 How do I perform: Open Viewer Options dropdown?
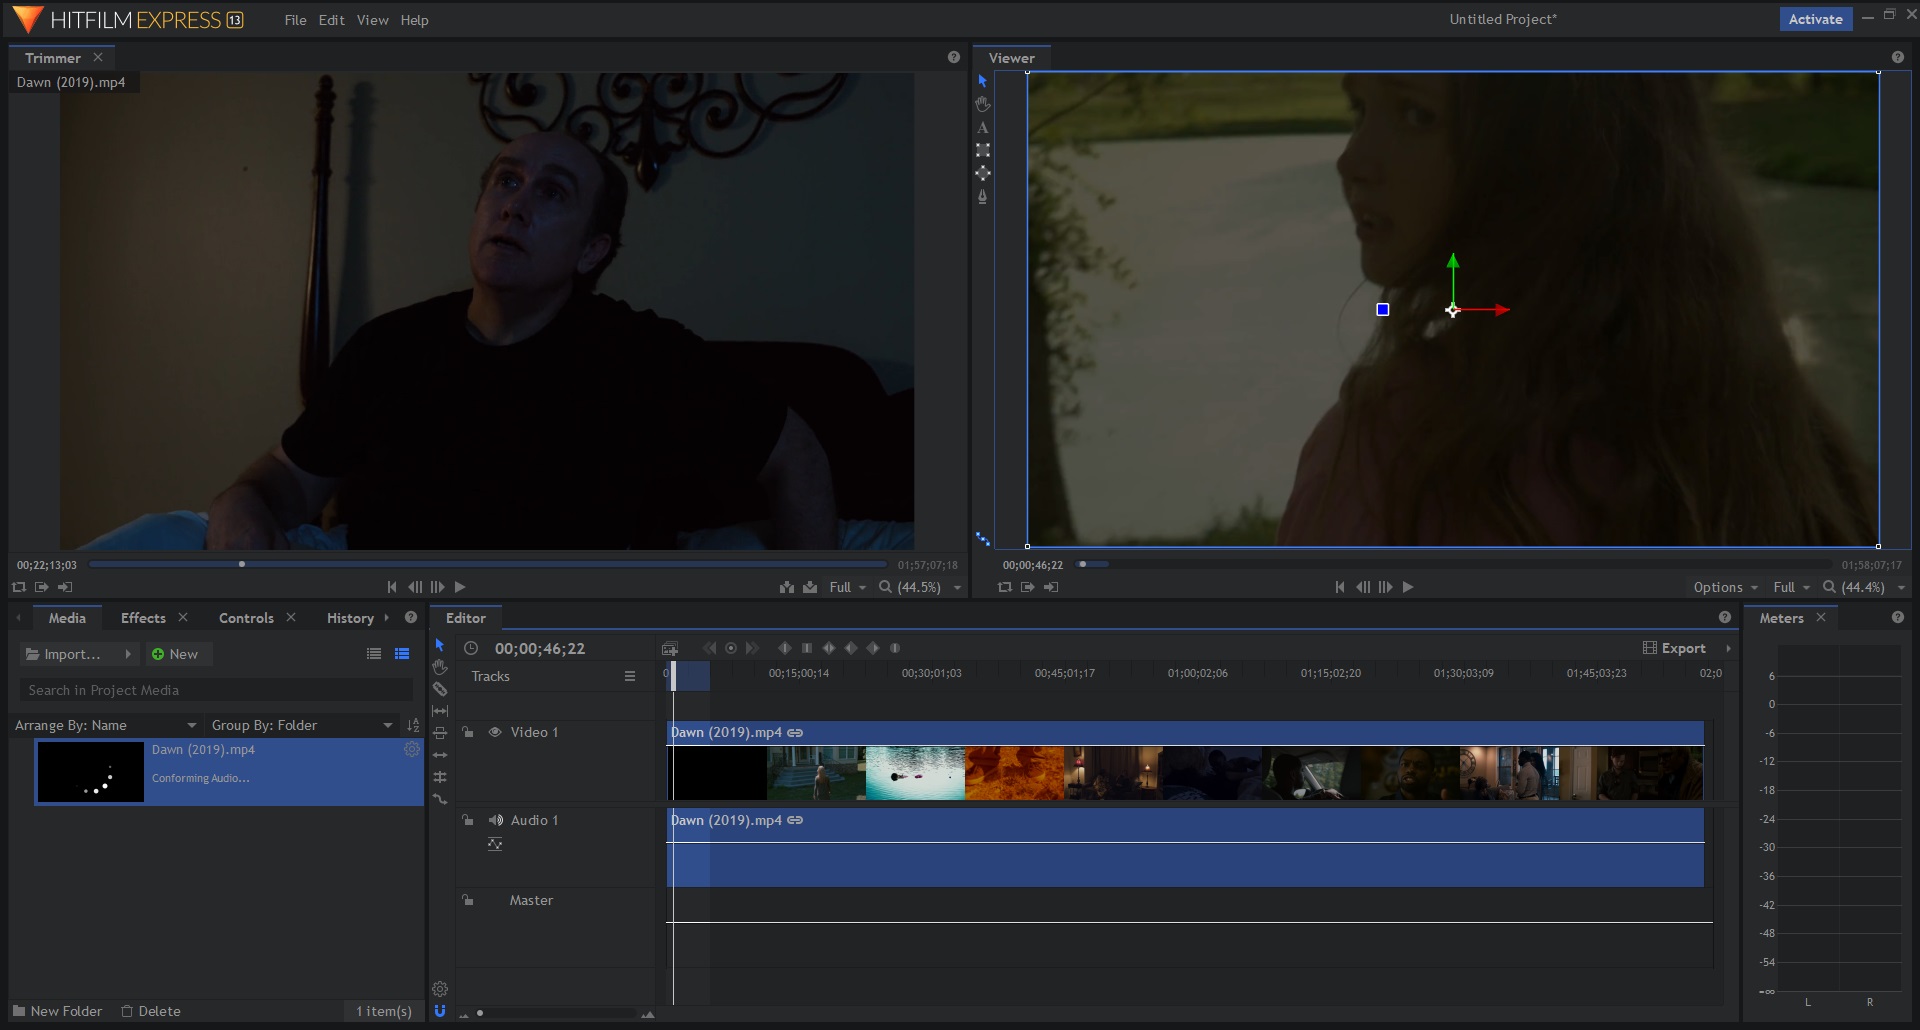pos(1725,587)
